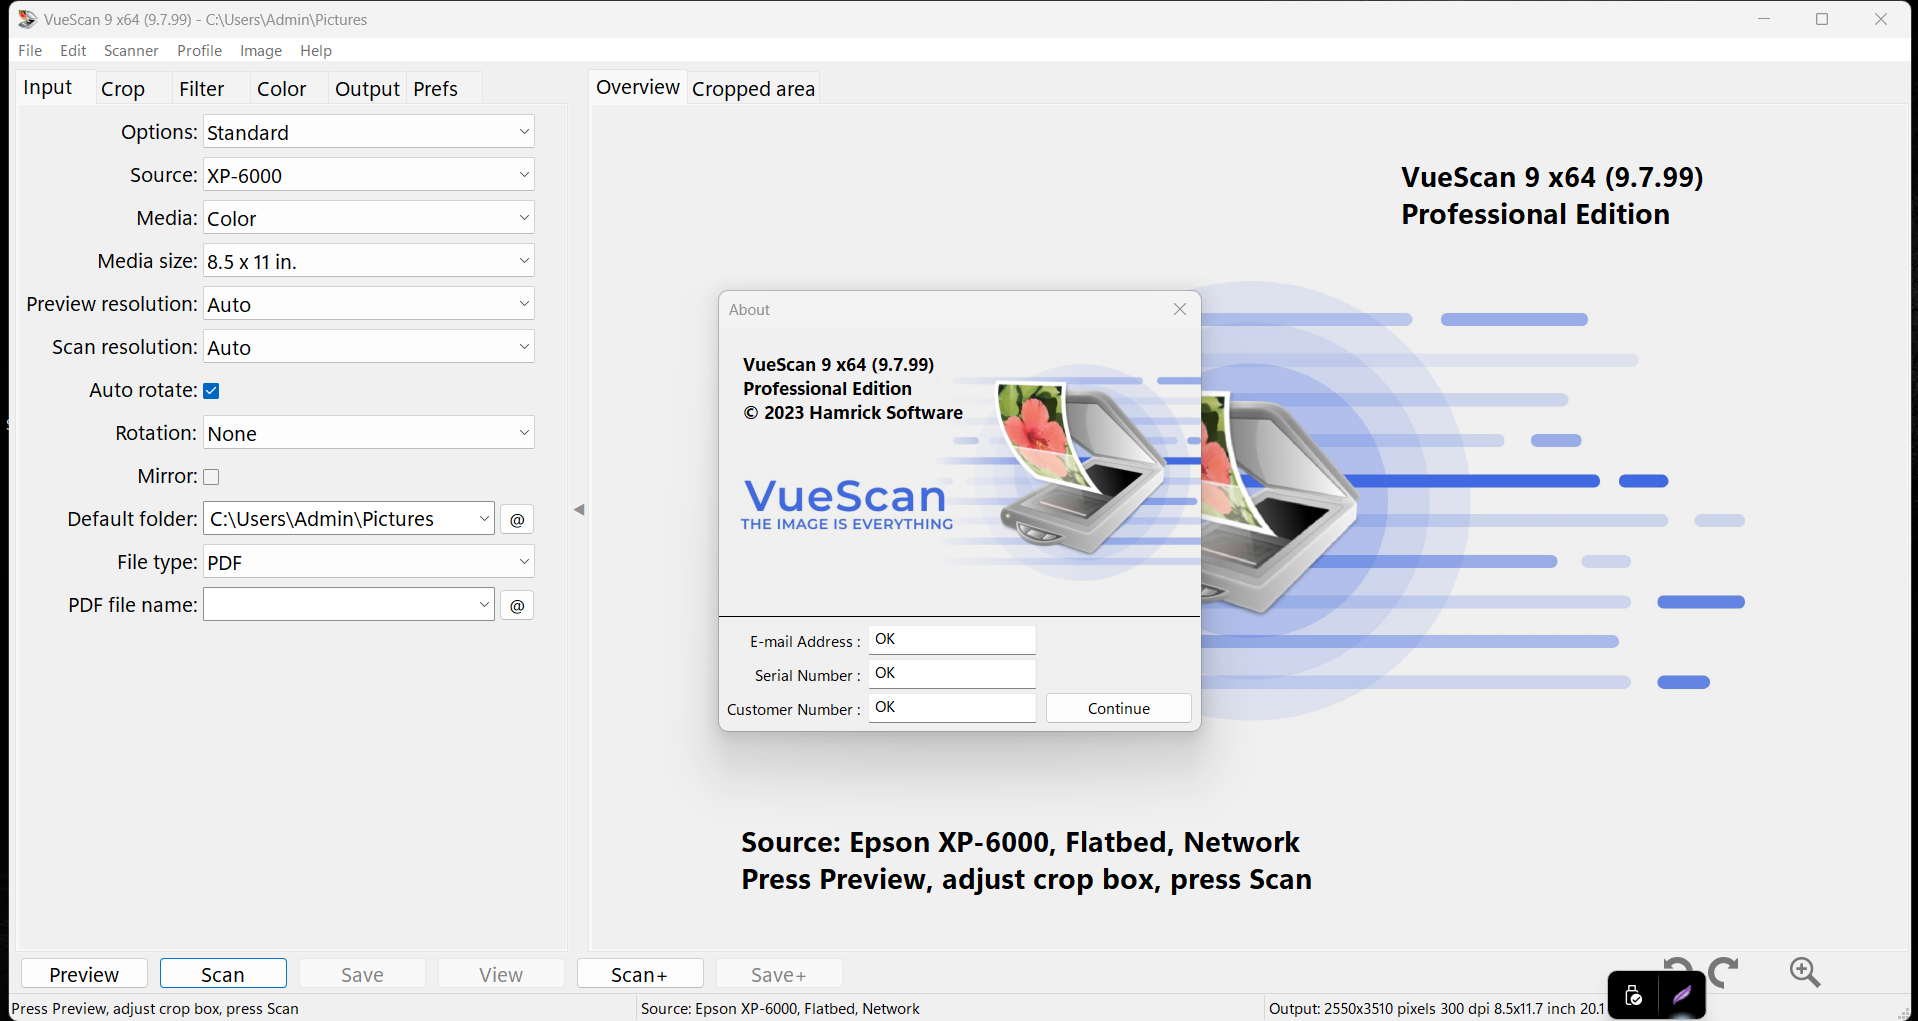This screenshot has width=1918, height=1021.
Task: Click the E-mail Address field
Action: click(952, 640)
